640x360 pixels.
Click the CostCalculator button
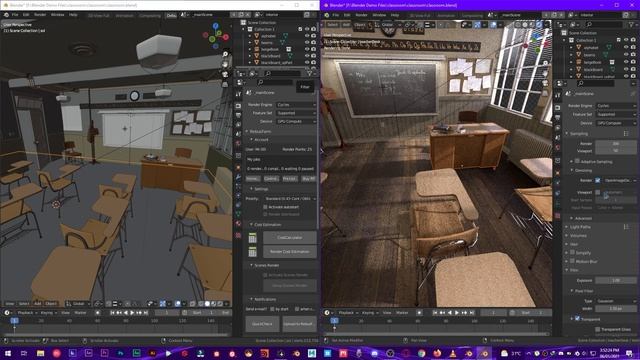click(x=290, y=238)
